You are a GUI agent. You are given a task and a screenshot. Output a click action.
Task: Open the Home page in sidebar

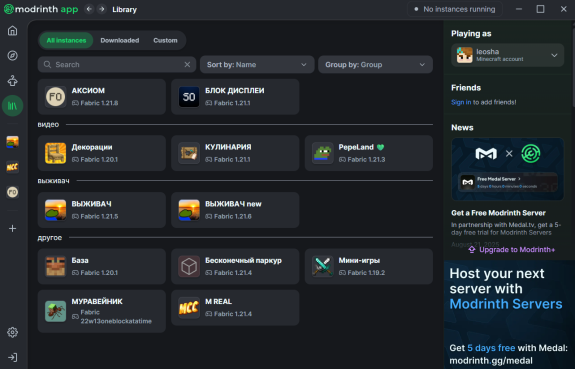click(x=12, y=31)
